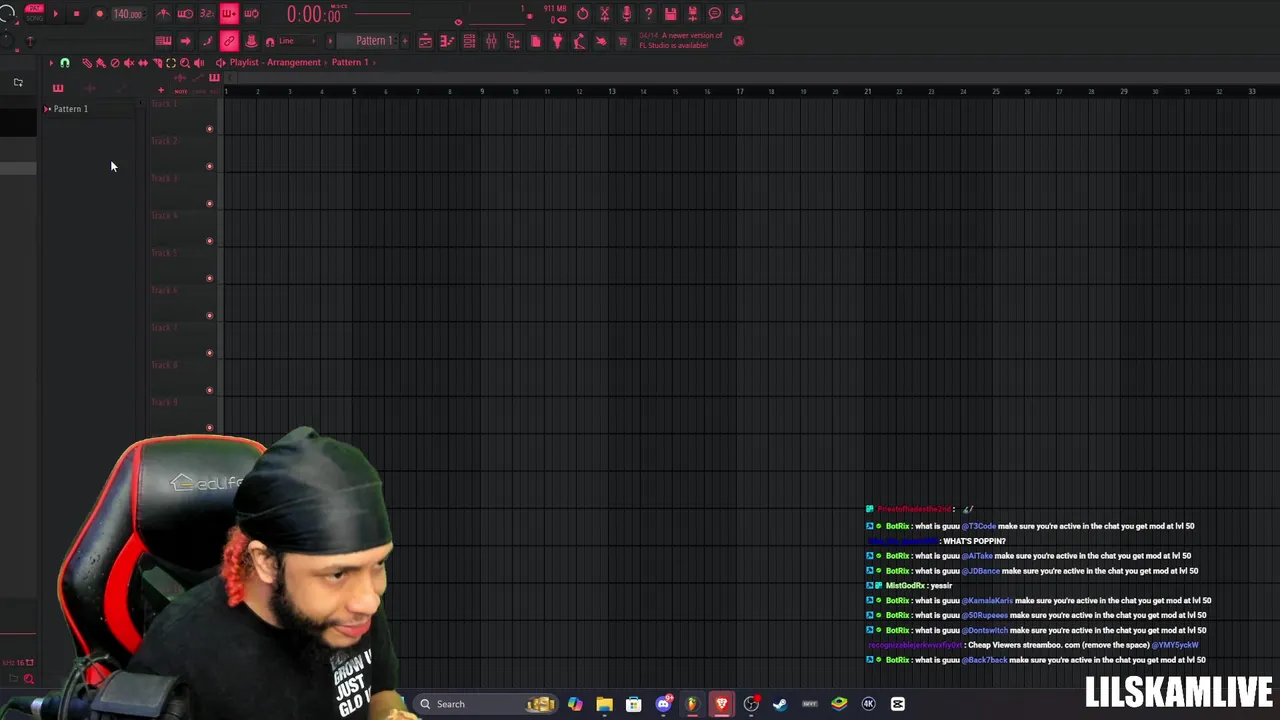Select the playlist Mute tool
The width and height of the screenshot is (1280, 720).
pos(128,62)
